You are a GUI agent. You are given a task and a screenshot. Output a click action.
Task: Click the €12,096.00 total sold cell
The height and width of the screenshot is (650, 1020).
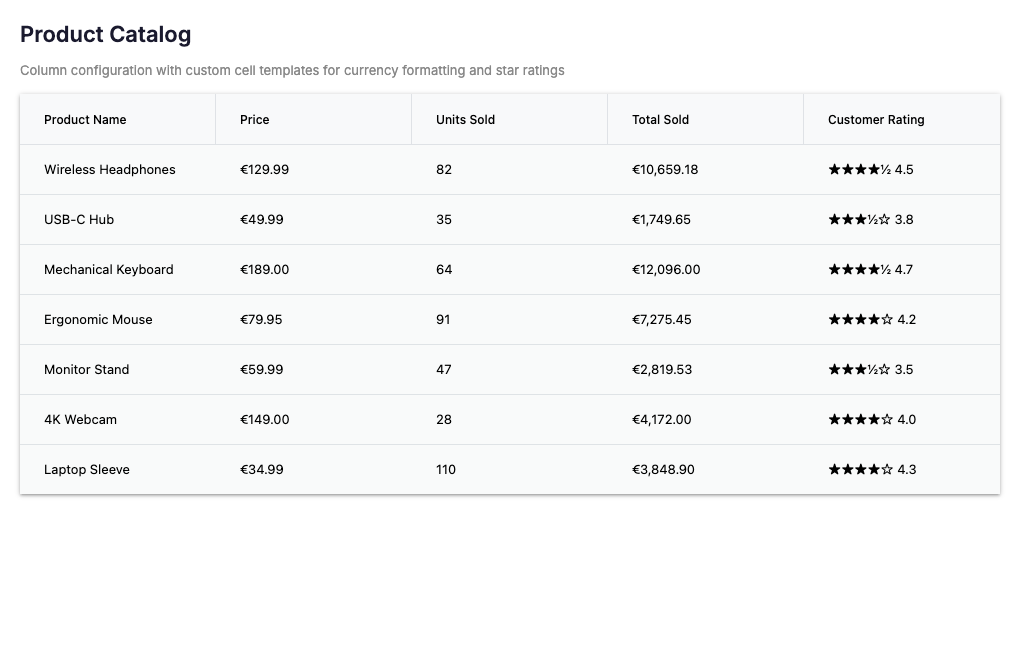[x=666, y=270]
